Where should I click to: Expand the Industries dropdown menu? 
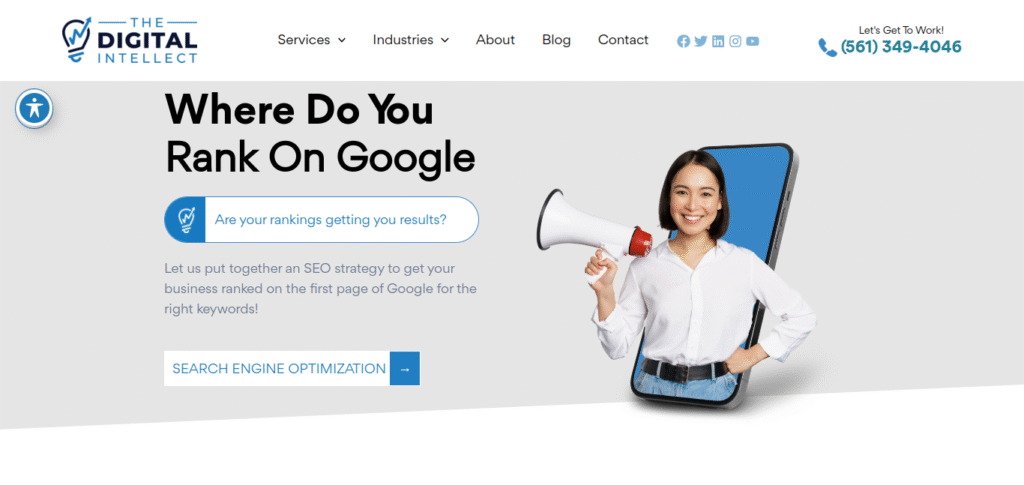tap(411, 40)
